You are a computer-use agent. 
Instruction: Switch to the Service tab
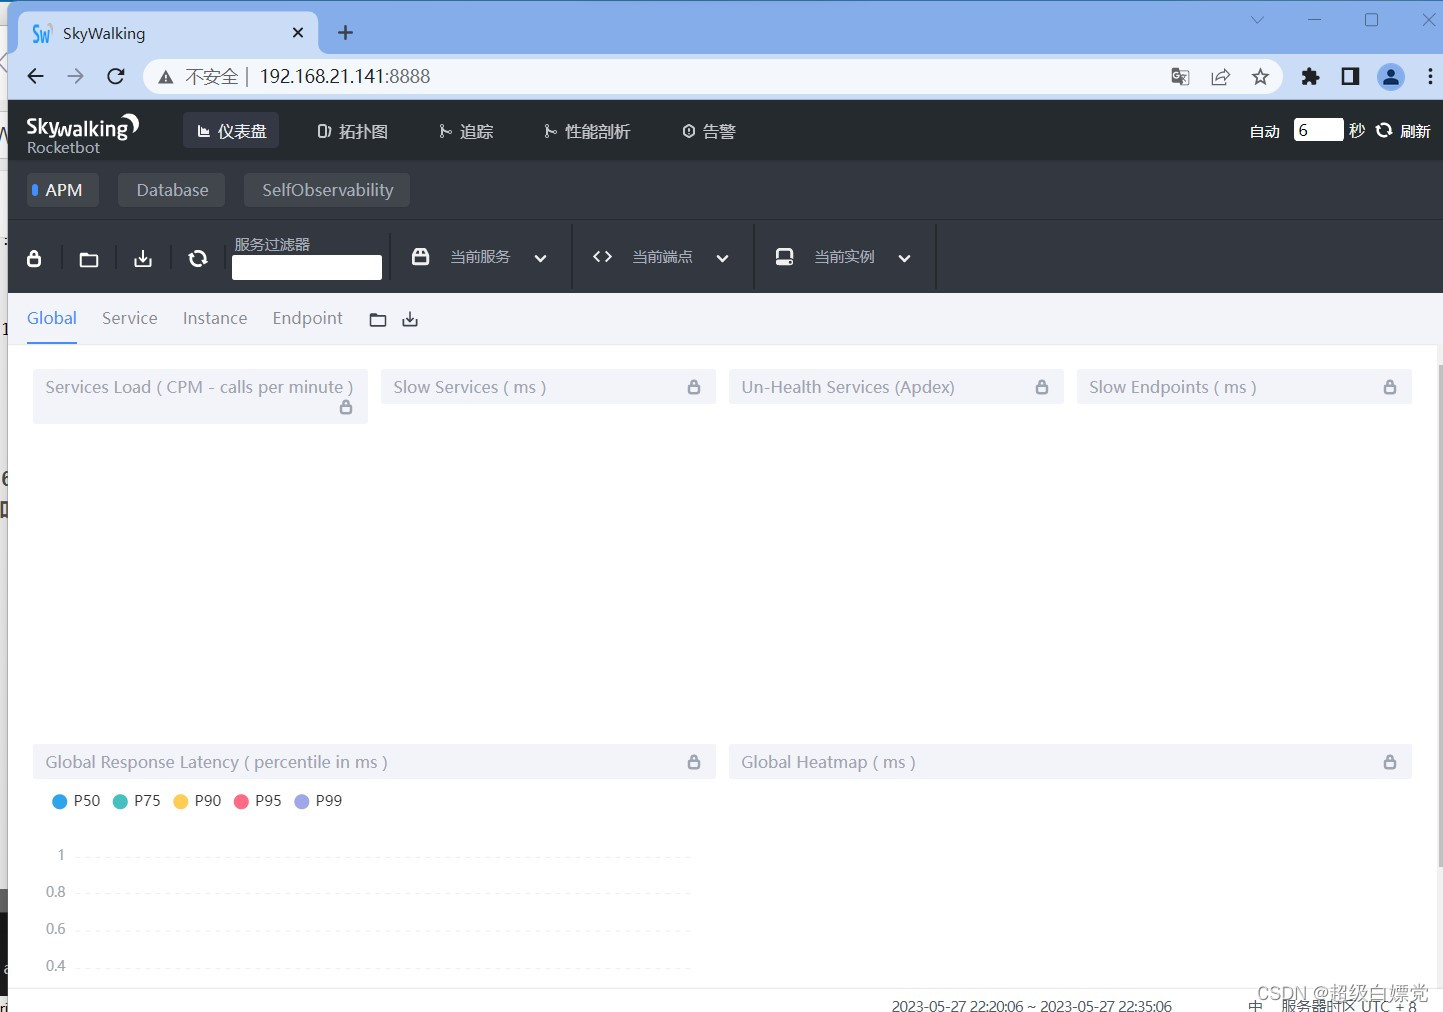point(129,318)
